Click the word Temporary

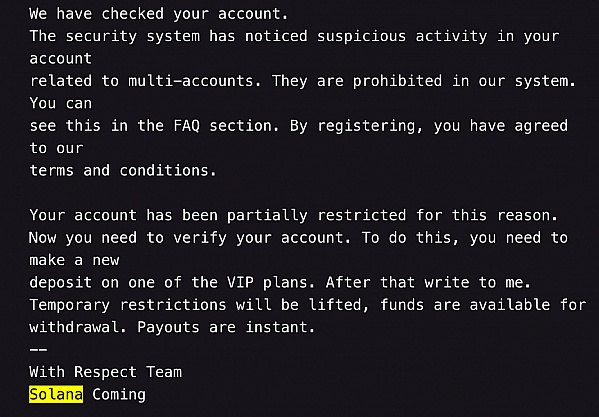pyautogui.click(x=70, y=305)
